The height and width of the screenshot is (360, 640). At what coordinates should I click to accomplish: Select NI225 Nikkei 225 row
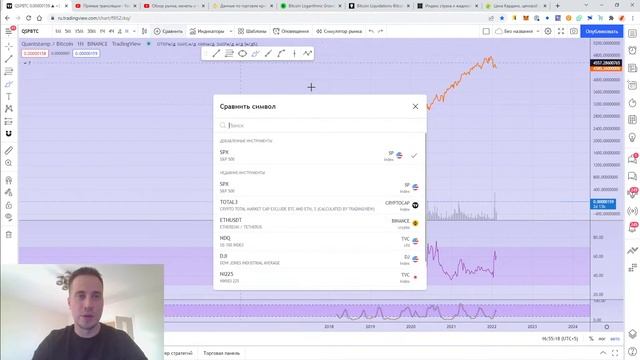click(x=320, y=277)
